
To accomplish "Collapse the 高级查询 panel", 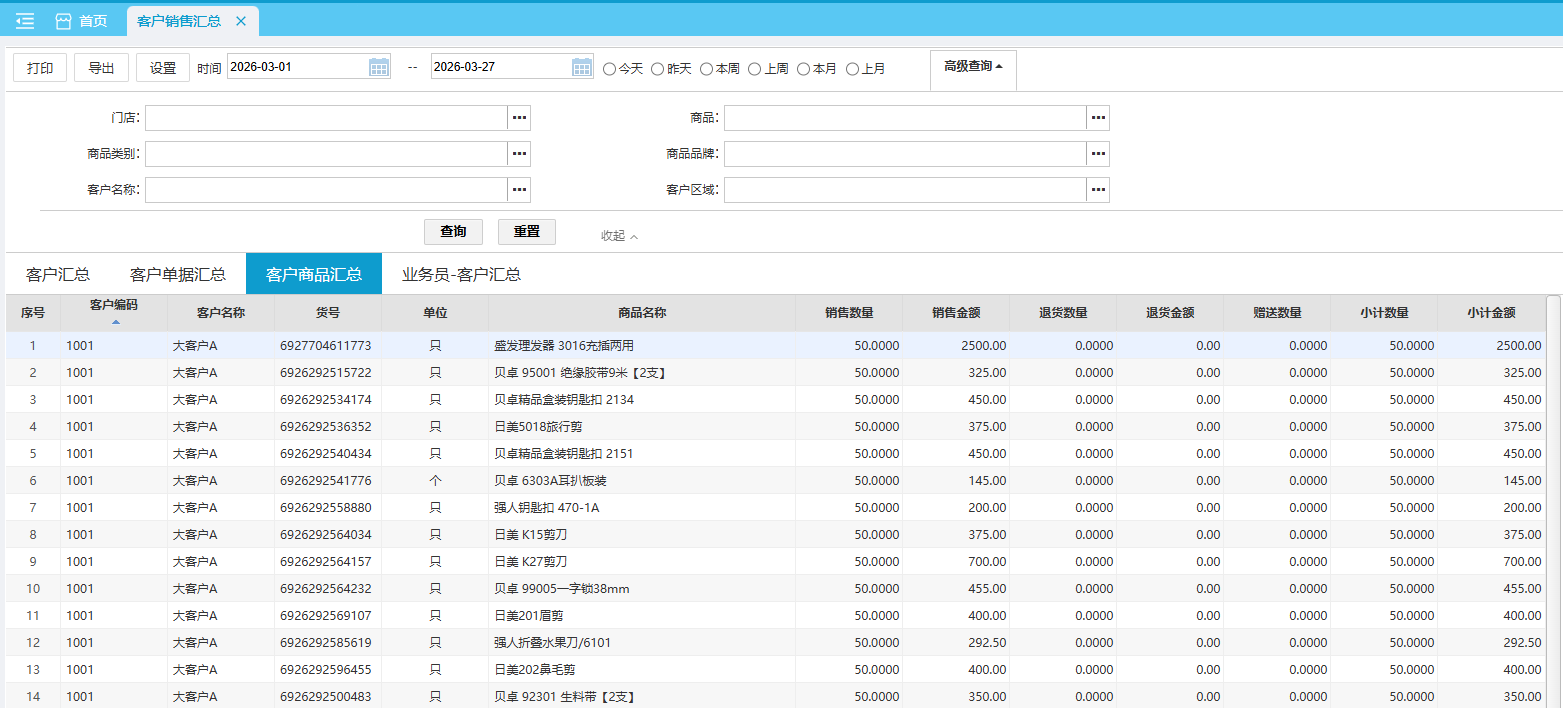I will 973,67.
